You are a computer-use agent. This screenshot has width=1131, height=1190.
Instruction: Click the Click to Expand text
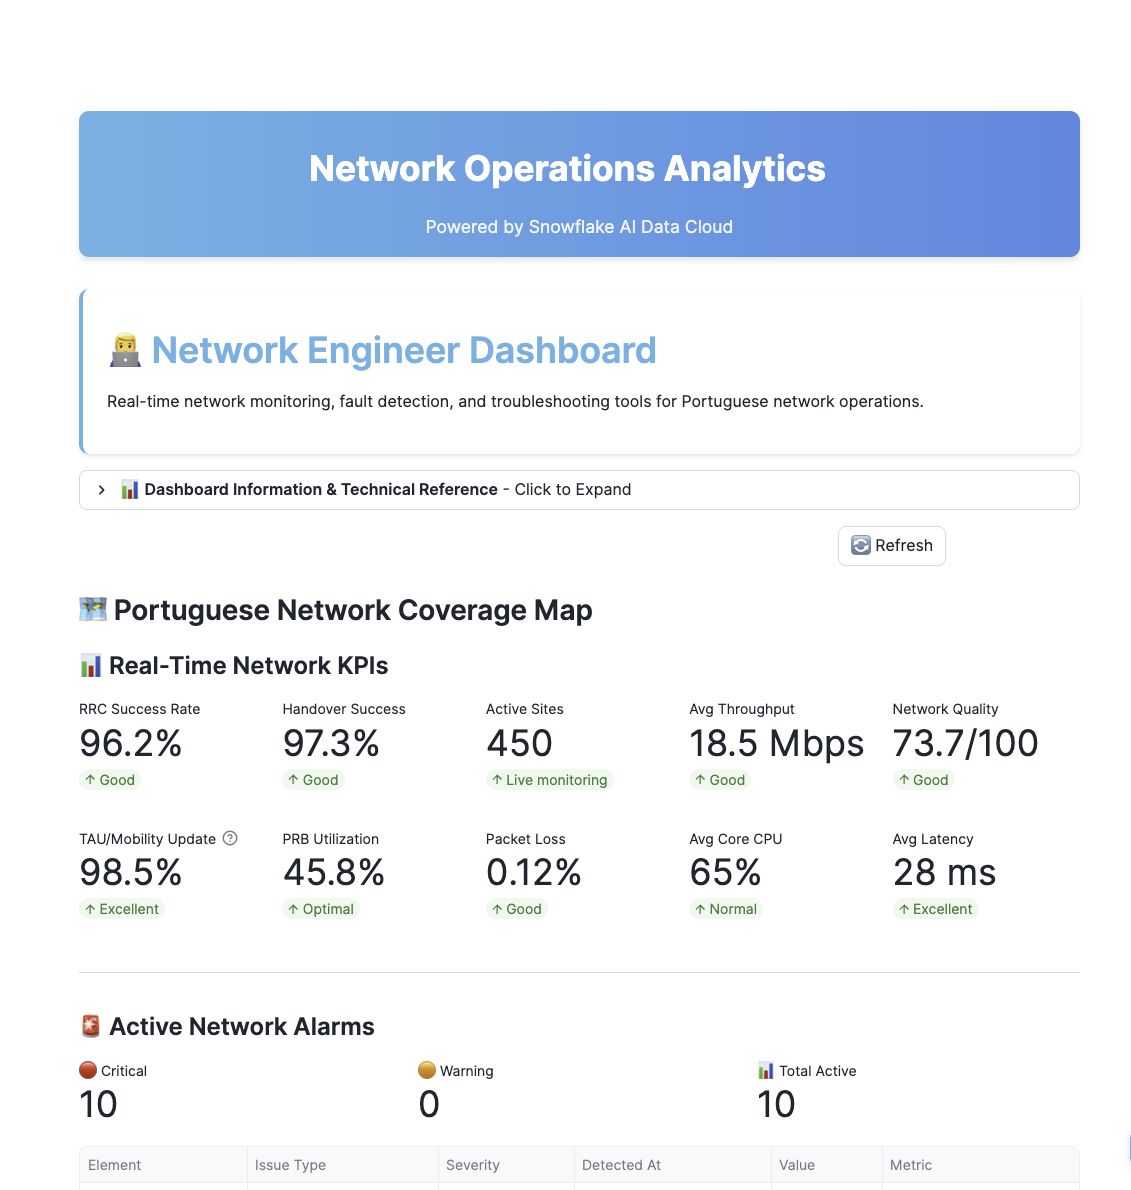[x=572, y=489]
